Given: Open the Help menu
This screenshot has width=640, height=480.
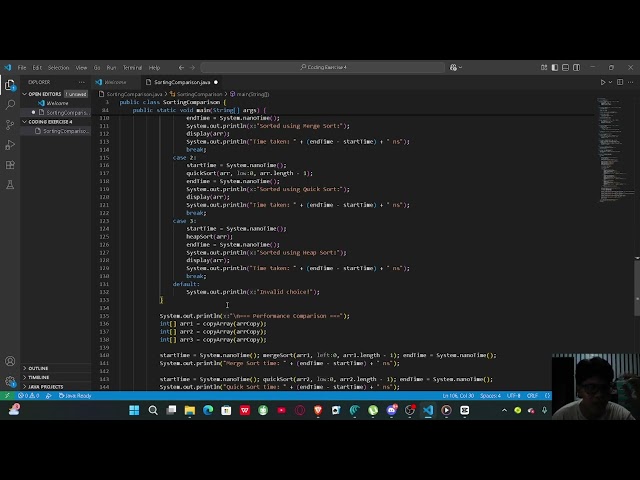Looking at the screenshot, I should click(x=154, y=68).
